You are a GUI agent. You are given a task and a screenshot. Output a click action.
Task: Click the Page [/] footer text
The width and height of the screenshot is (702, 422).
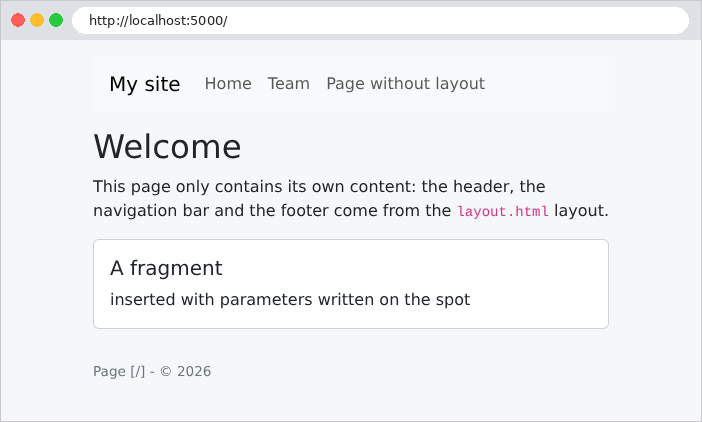click(x=119, y=371)
